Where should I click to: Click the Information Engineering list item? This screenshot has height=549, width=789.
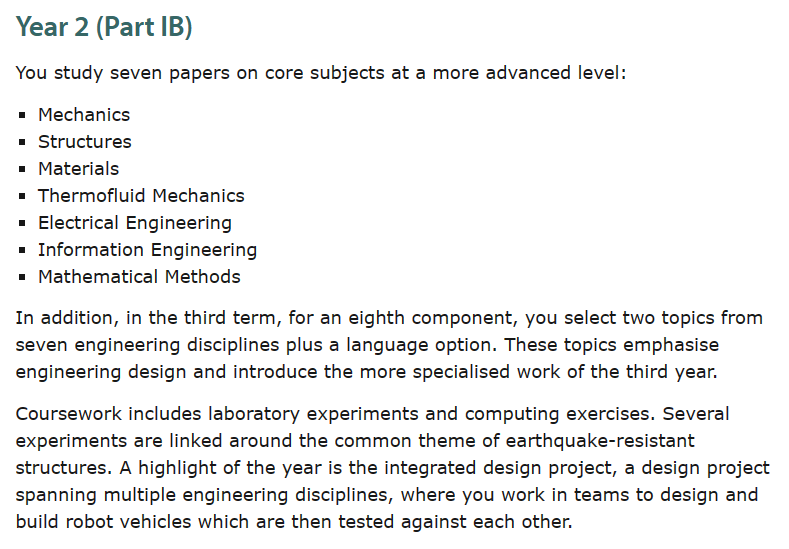(147, 250)
